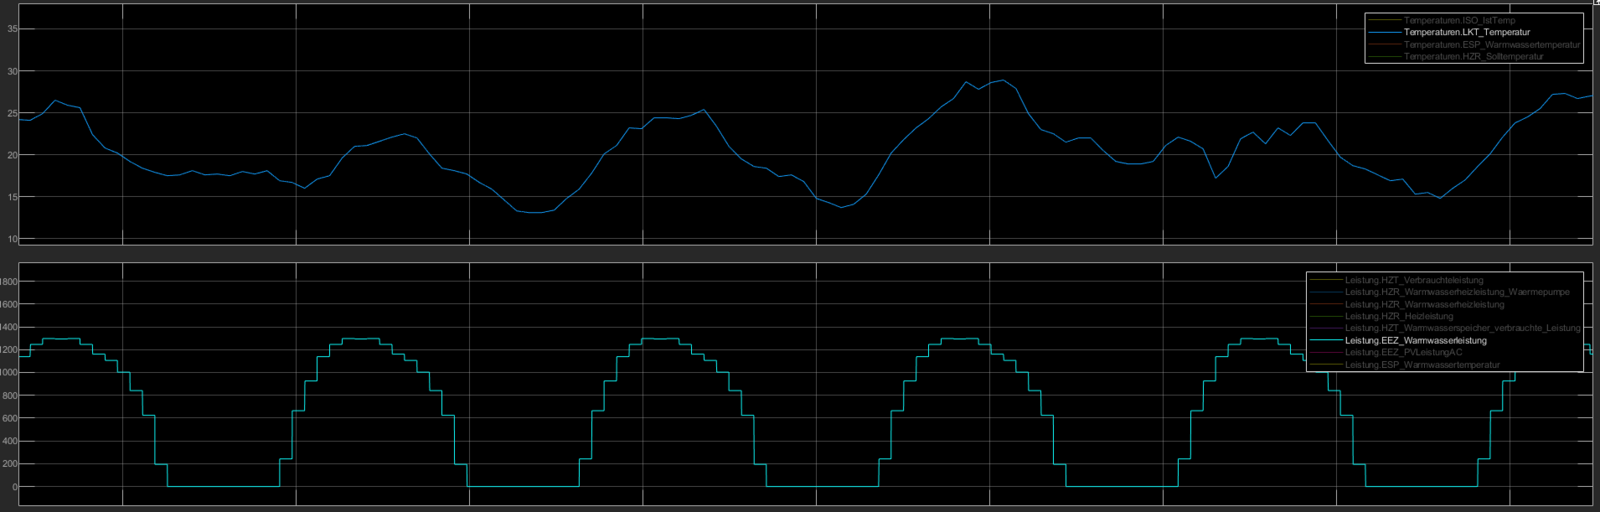Image resolution: width=1600 pixels, height=512 pixels.
Task: Show Temperaturen.ESP_Warmwassertemperatur in the upper legend
Action: [1491, 45]
